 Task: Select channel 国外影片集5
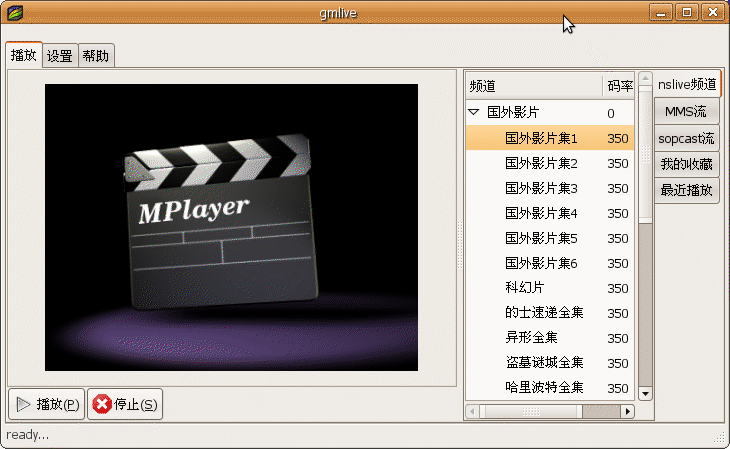(550, 238)
